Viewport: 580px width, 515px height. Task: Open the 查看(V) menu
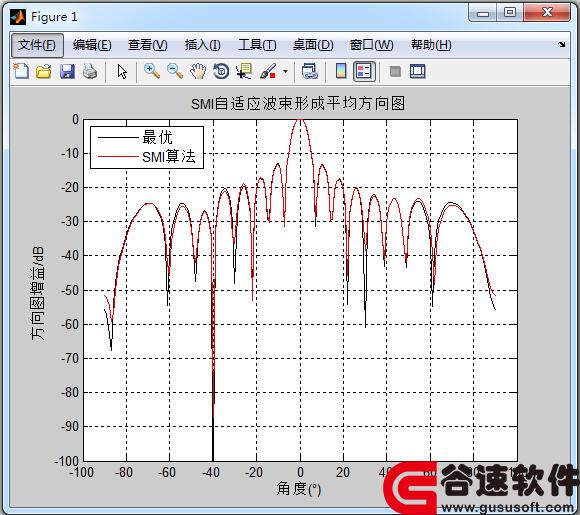[x=148, y=45]
